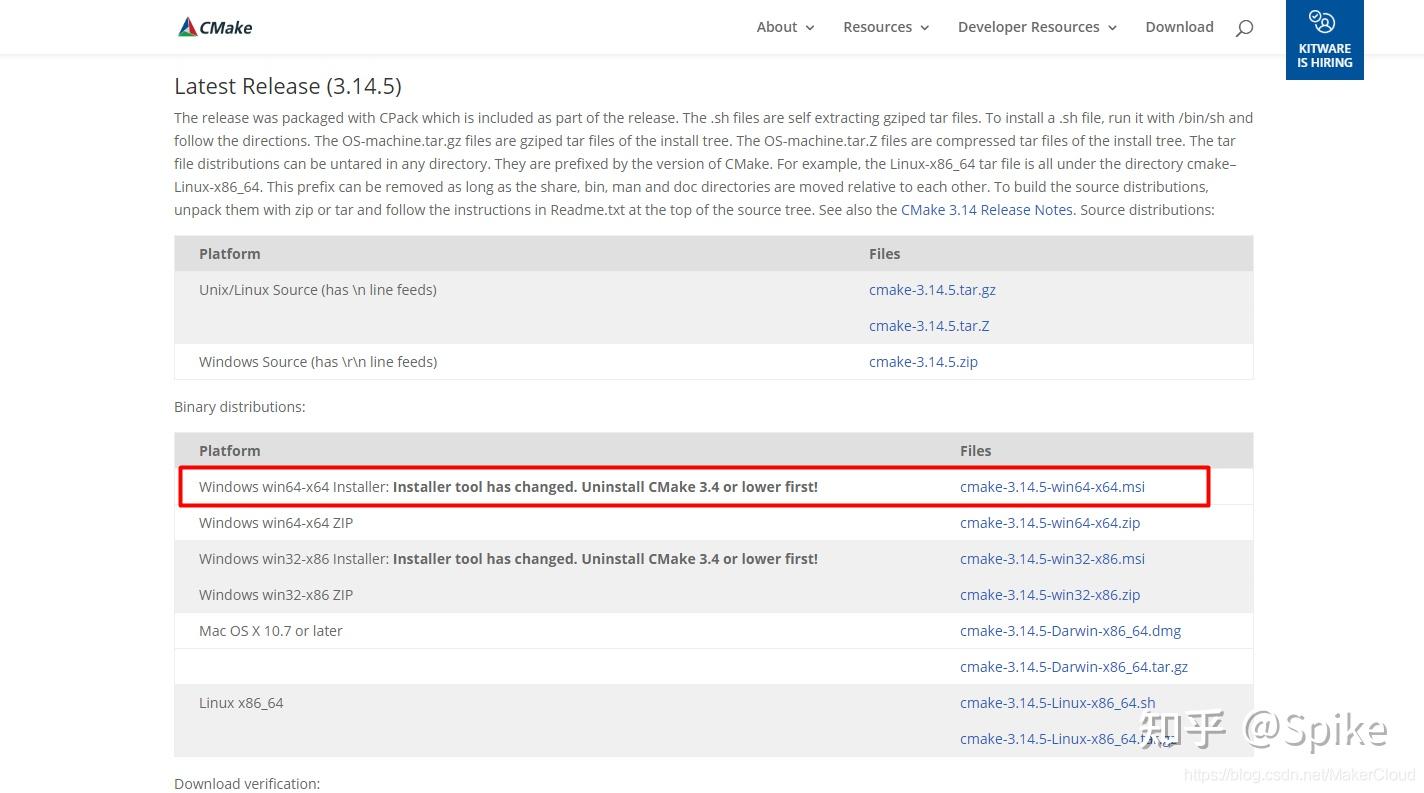The image size is (1424, 793).
Task: Expand the Resources dropdown menu
Action: tap(886, 27)
